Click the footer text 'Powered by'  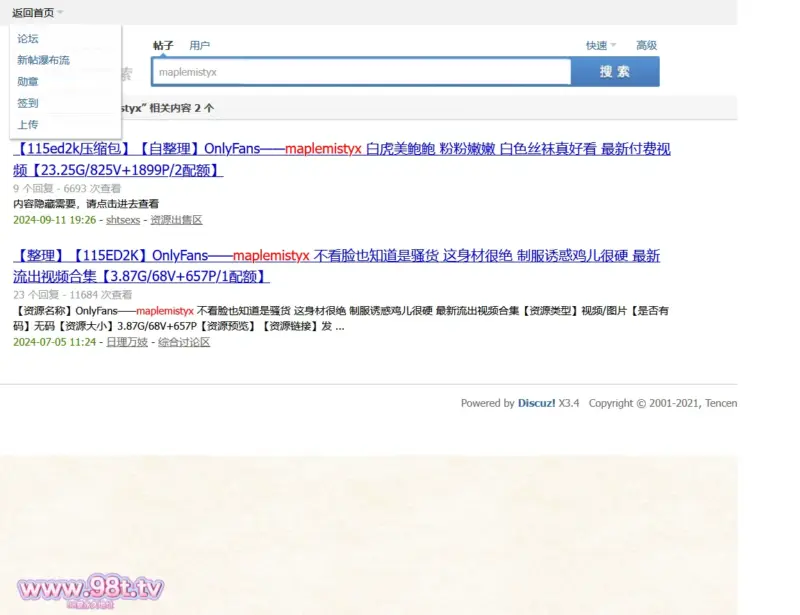pos(487,403)
